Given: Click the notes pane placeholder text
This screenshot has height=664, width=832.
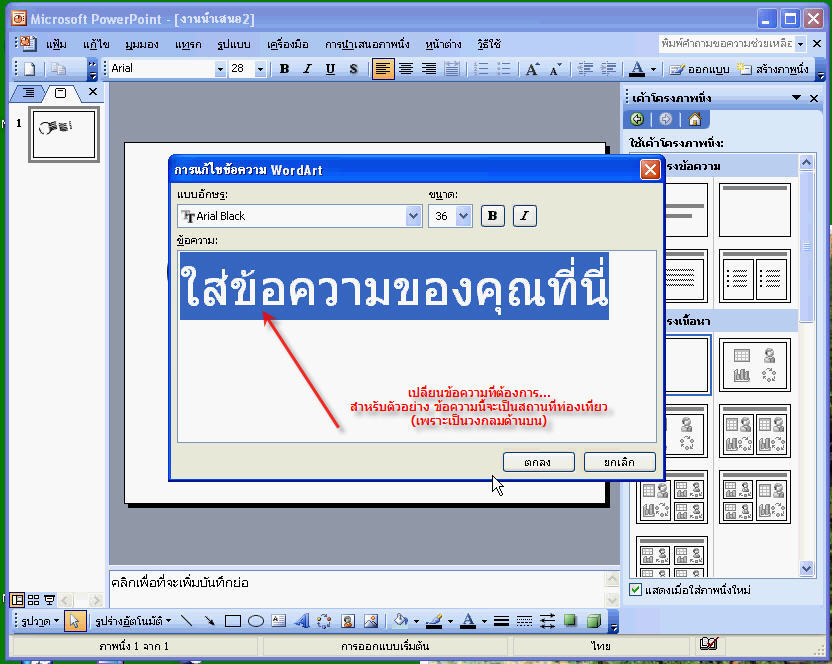Looking at the screenshot, I should 180,583.
